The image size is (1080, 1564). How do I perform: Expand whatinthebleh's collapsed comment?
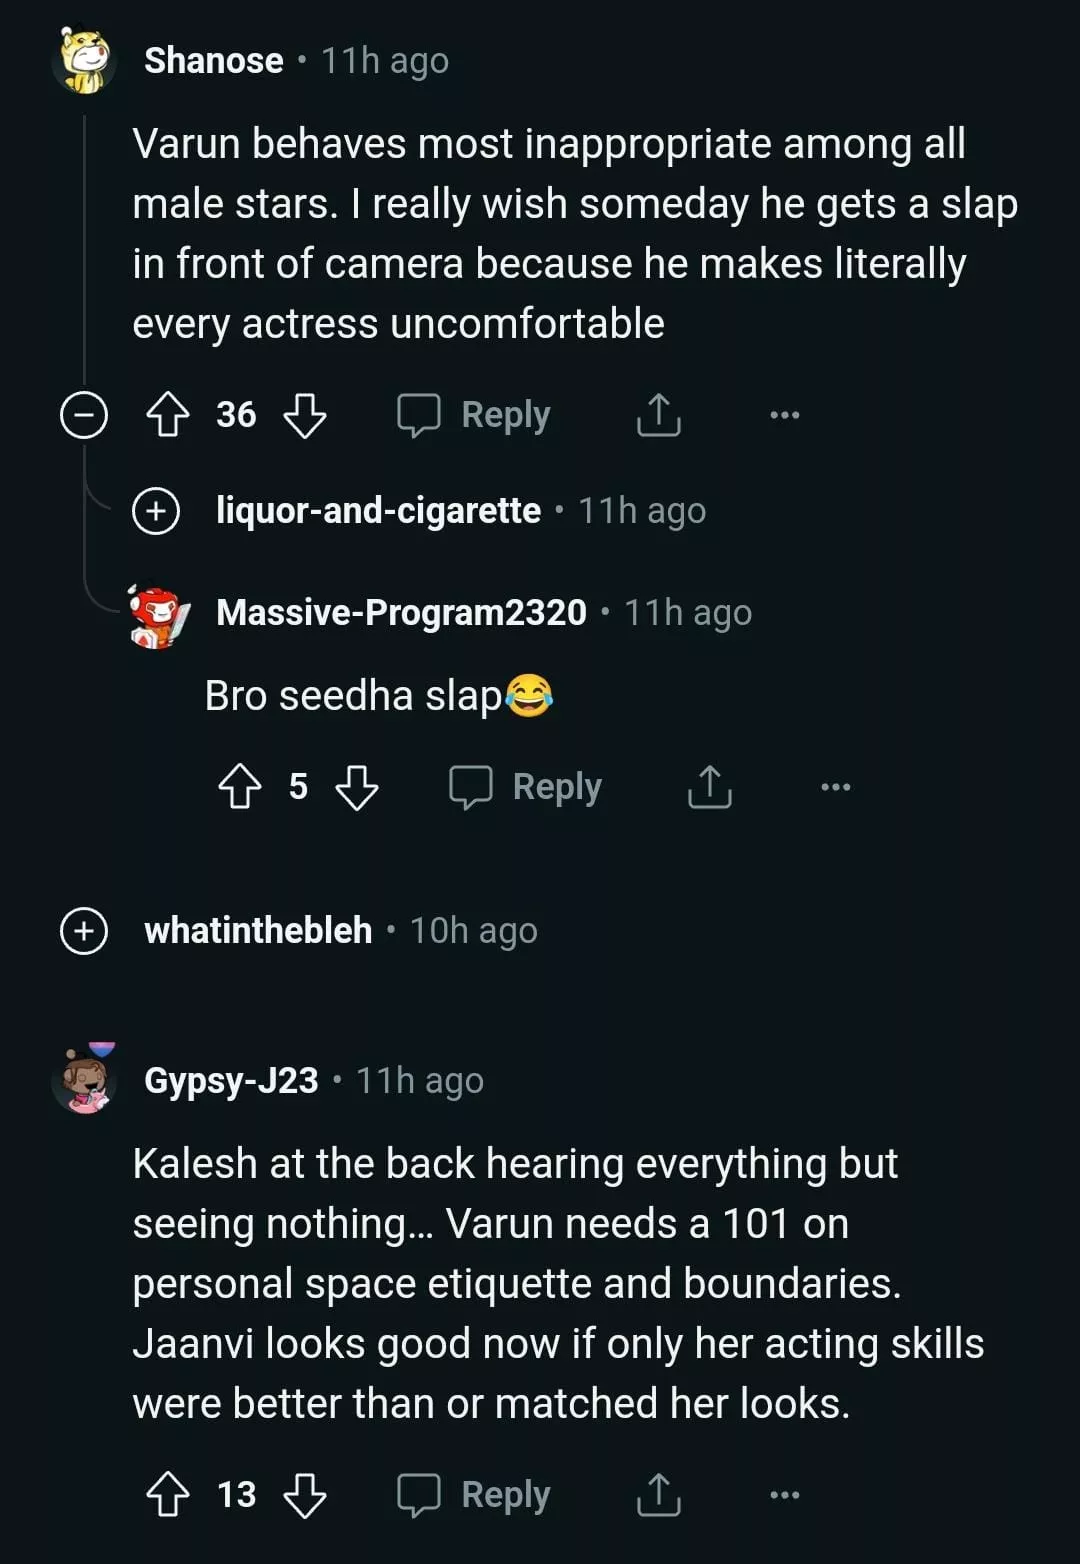tap(84, 931)
